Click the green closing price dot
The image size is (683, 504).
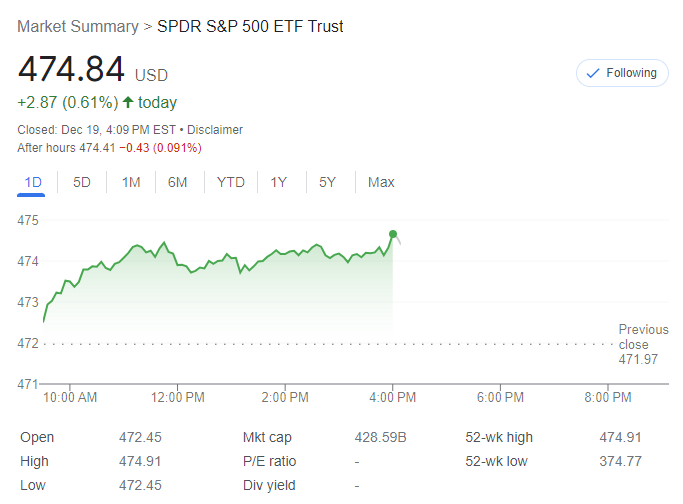pyautogui.click(x=393, y=234)
